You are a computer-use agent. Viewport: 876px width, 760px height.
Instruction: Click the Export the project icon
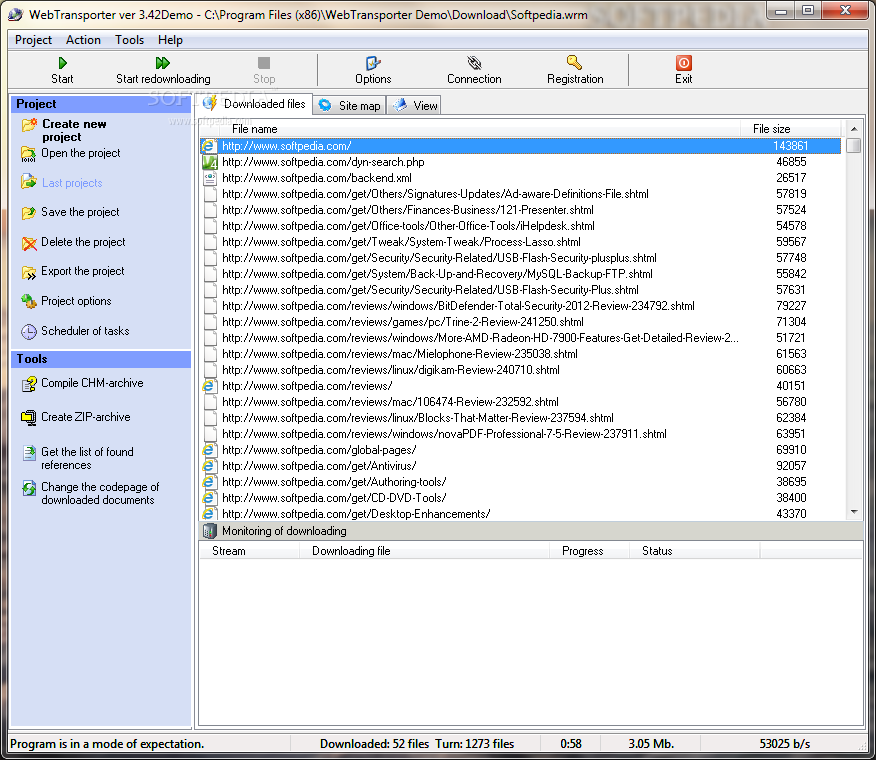[28, 273]
